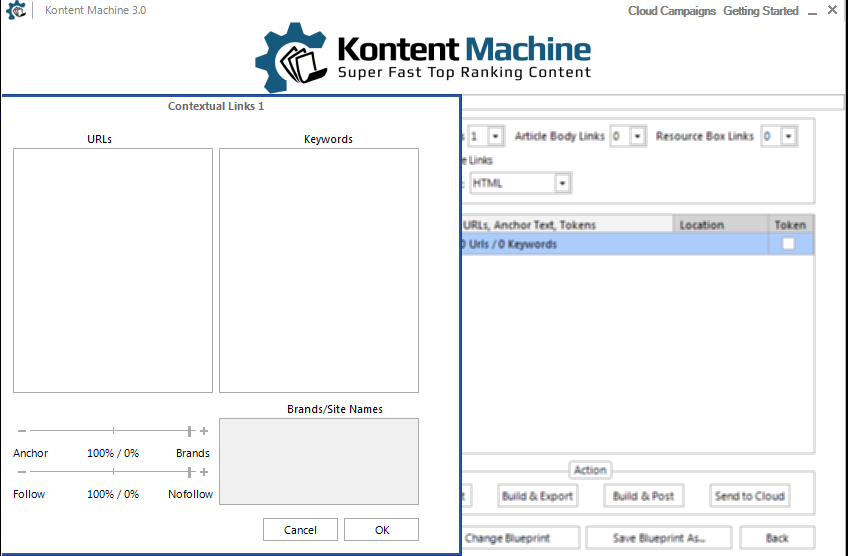This screenshot has width=848, height=556.
Task: Open the dropdown showing value 1
Action: tap(495, 136)
